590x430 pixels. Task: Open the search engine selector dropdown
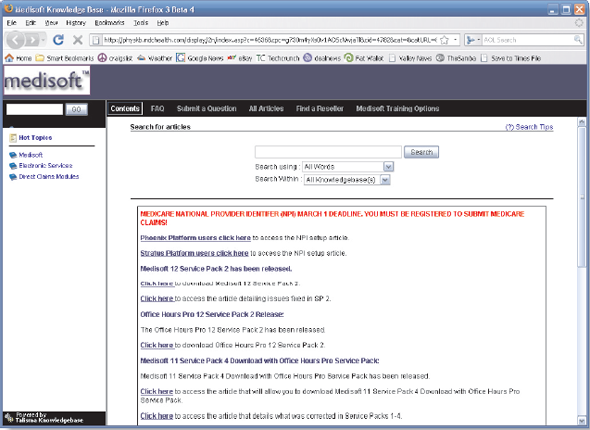click(473, 40)
